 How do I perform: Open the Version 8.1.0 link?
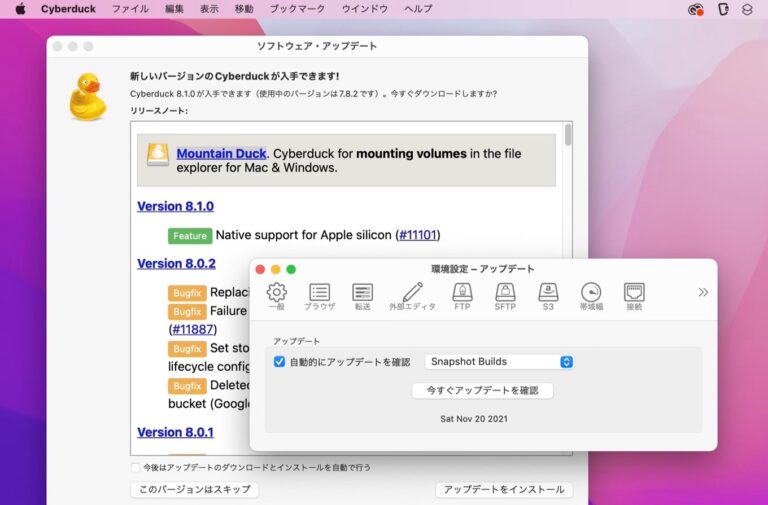[175, 206]
